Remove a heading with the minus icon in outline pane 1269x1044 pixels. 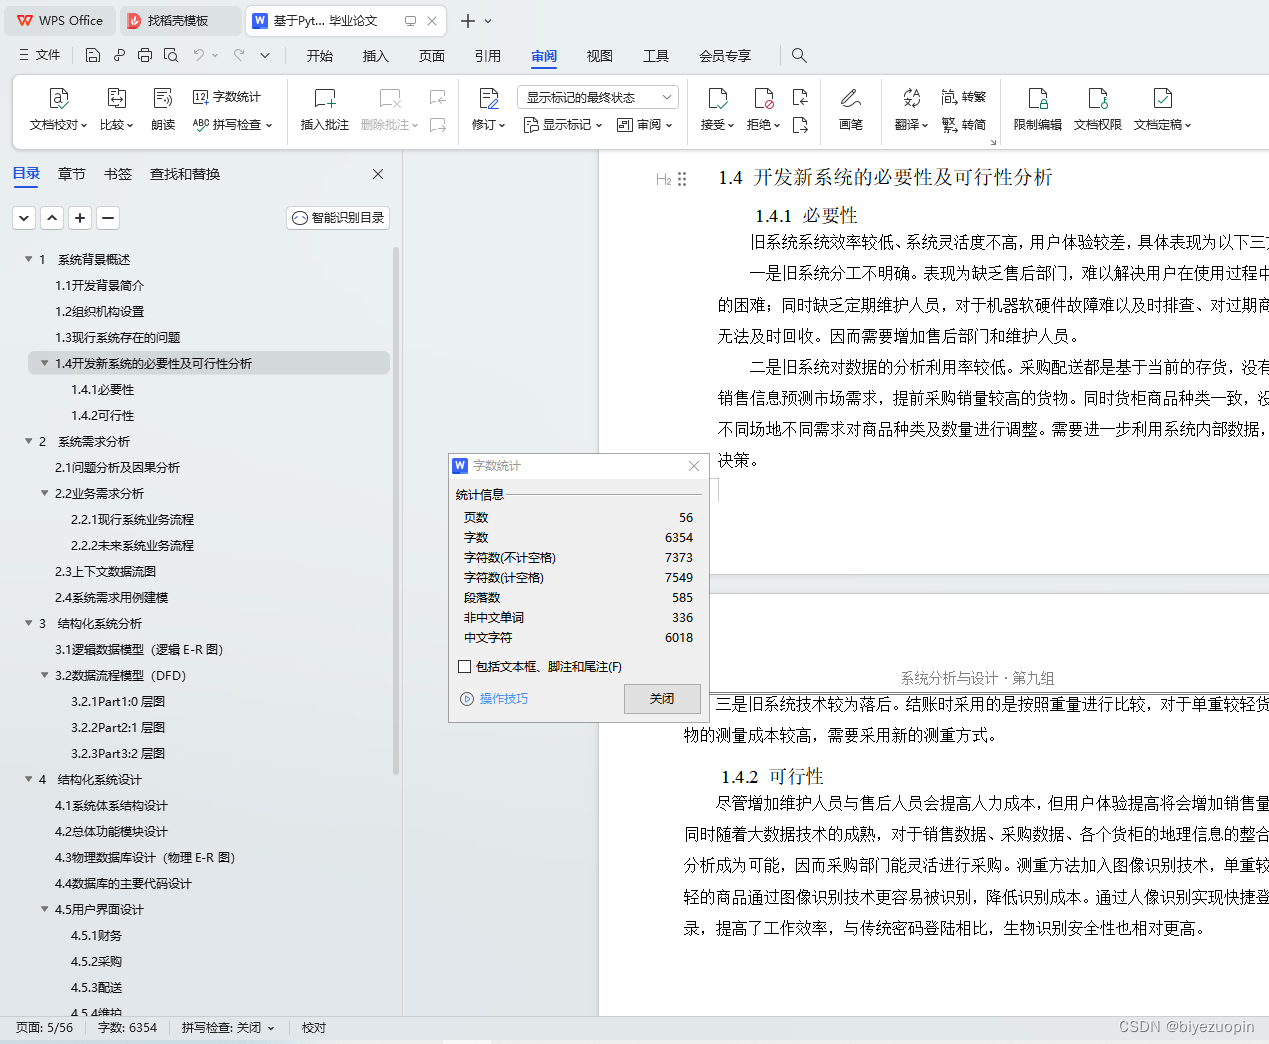coord(109,217)
